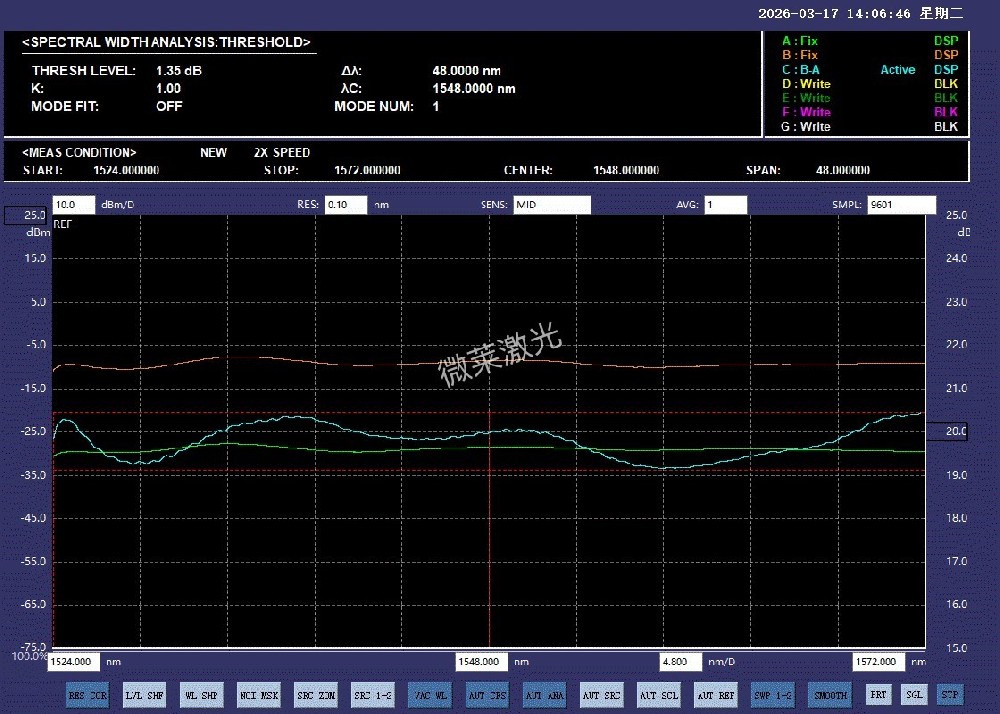Screen dimensions: 1000x714
Task: Select trace F : Write in trace list
Action: pos(806,112)
